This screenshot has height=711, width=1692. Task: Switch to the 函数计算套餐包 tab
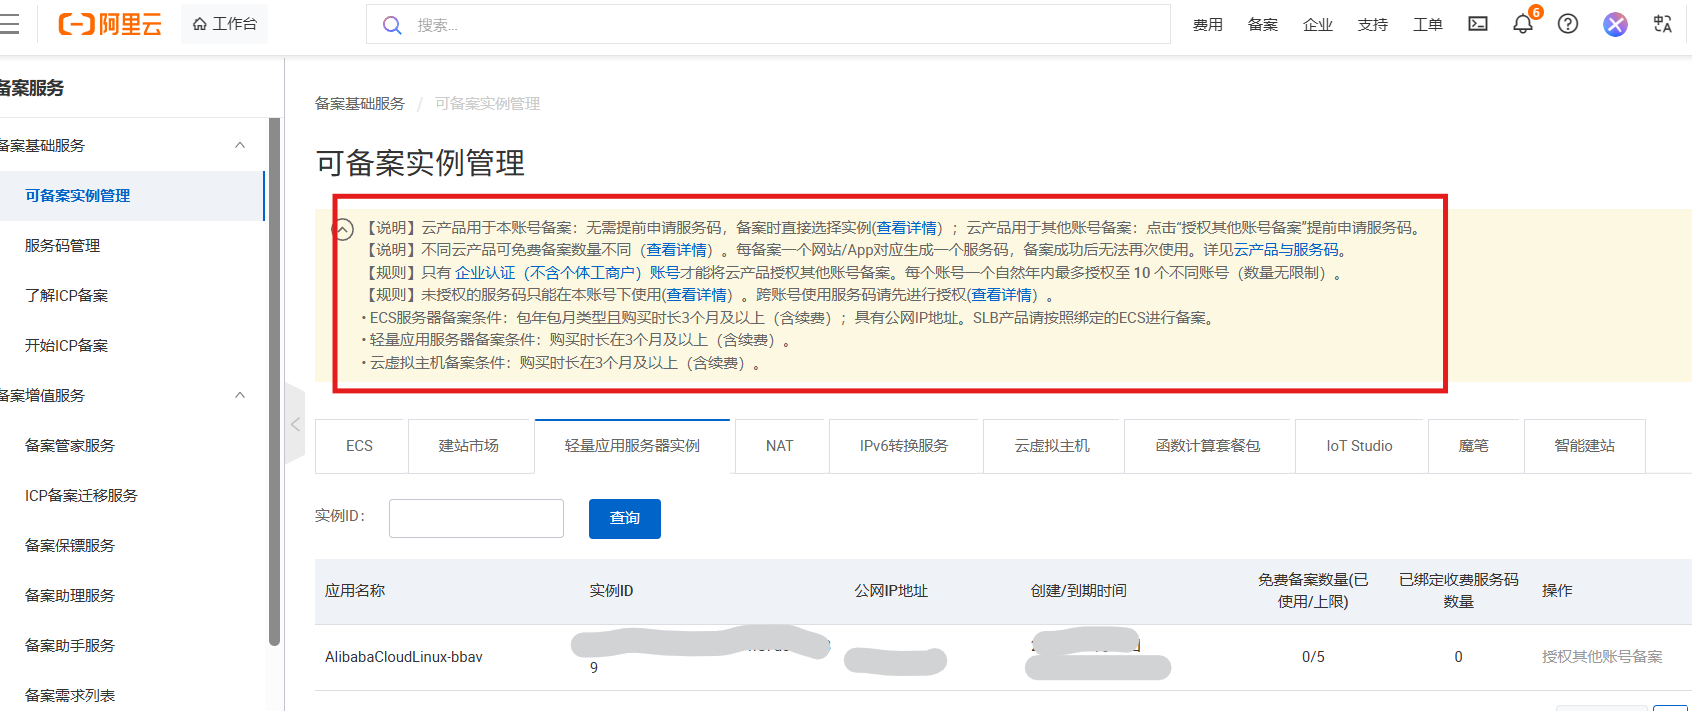(x=1208, y=446)
